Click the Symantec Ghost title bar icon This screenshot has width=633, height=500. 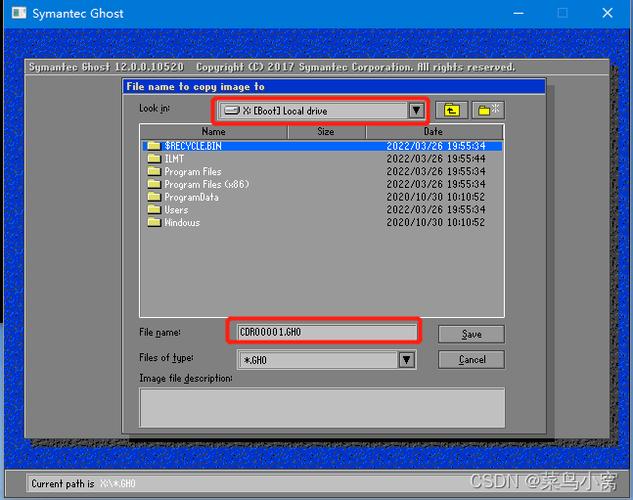19,13
